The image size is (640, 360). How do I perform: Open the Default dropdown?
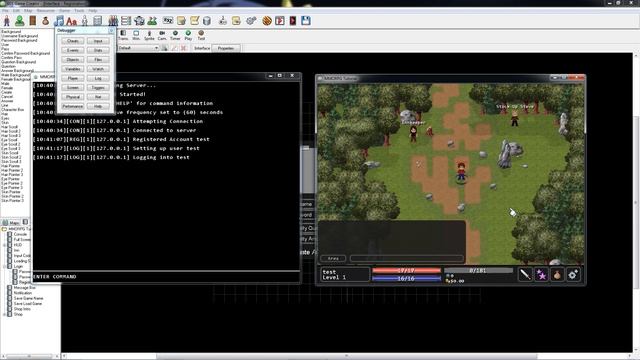138,48
